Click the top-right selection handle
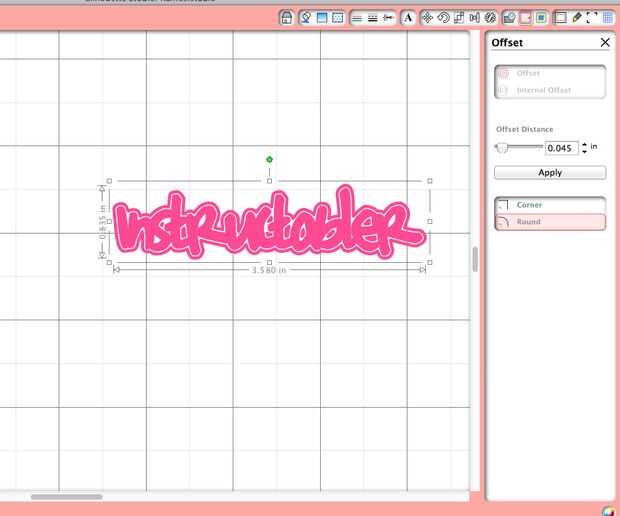 click(430, 181)
